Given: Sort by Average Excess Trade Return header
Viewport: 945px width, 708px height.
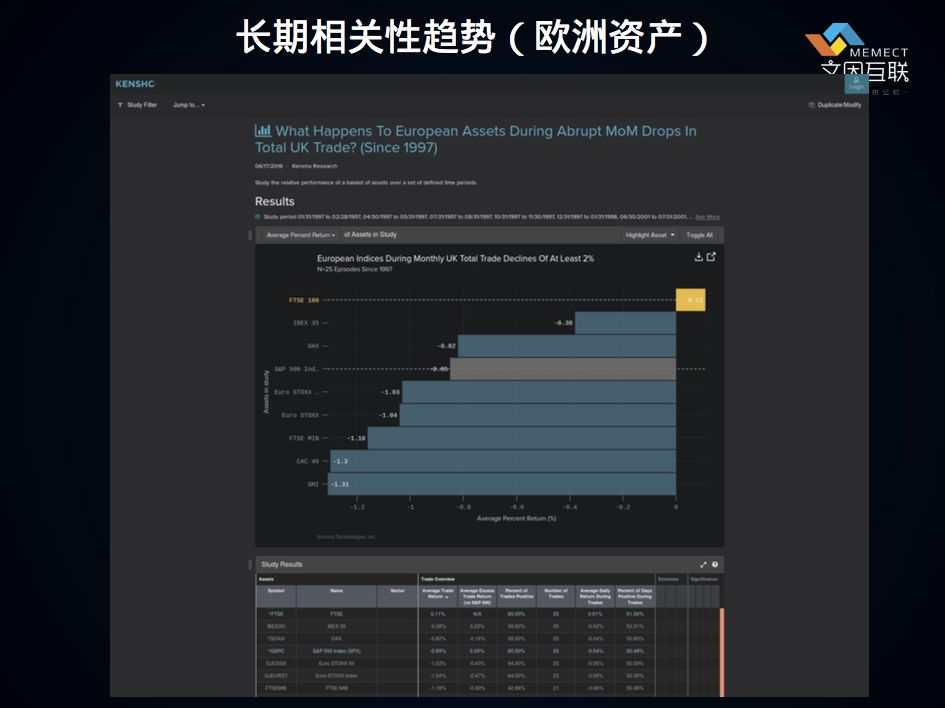Looking at the screenshot, I should tap(477, 596).
